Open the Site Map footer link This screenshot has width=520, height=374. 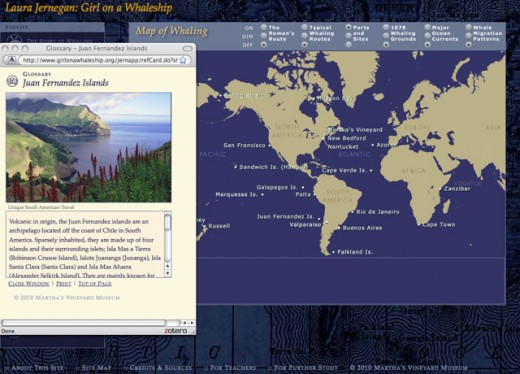(96, 368)
